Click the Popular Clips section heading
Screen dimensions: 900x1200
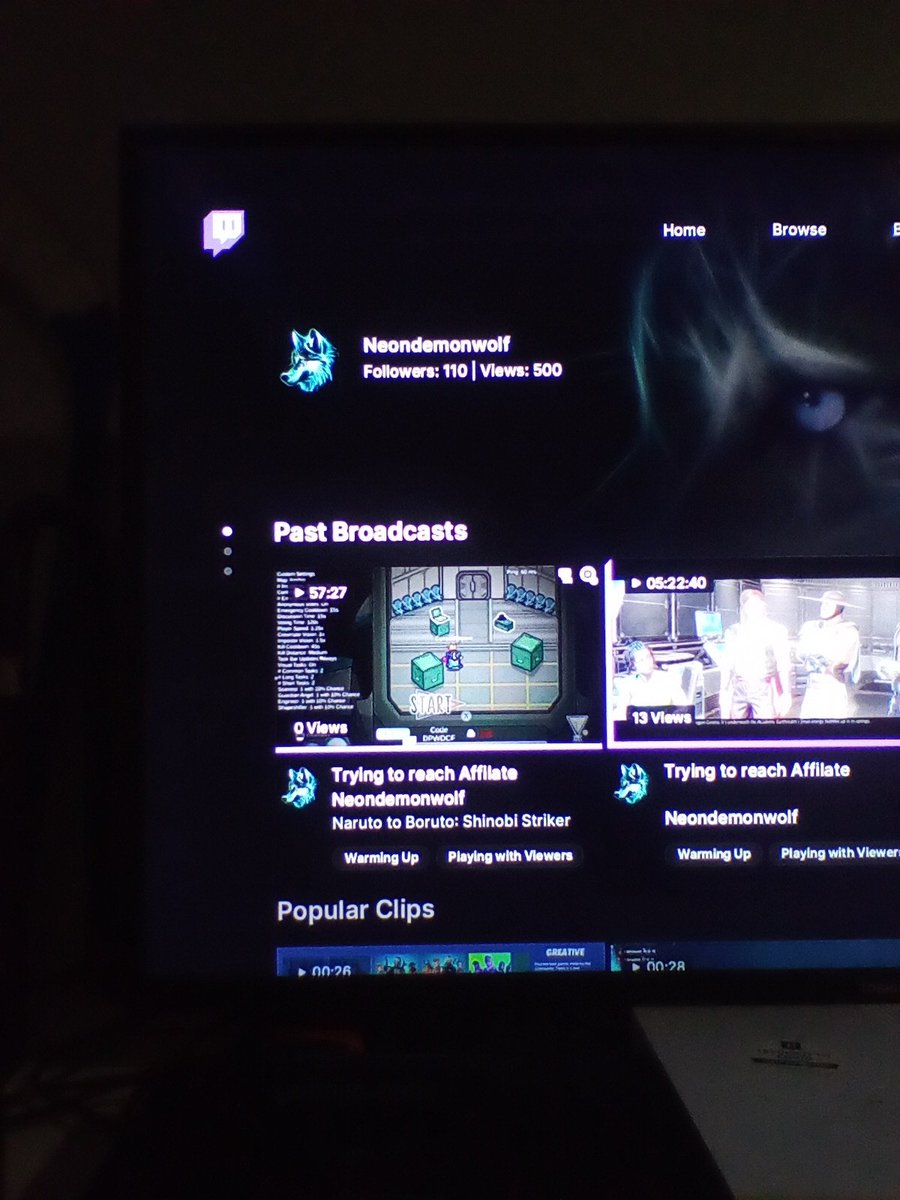[x=356, y=911]
